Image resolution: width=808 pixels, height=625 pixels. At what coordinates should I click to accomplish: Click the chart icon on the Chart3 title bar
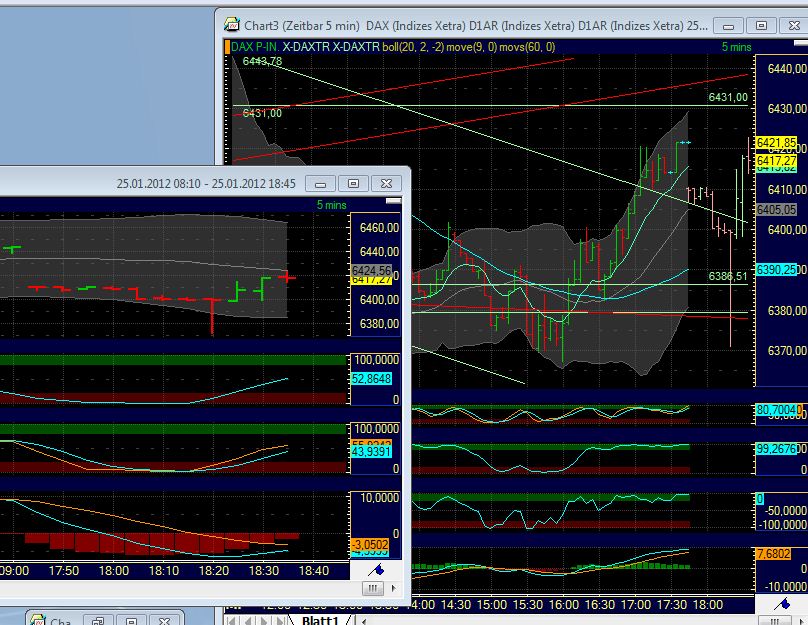[x=232, y=25]
